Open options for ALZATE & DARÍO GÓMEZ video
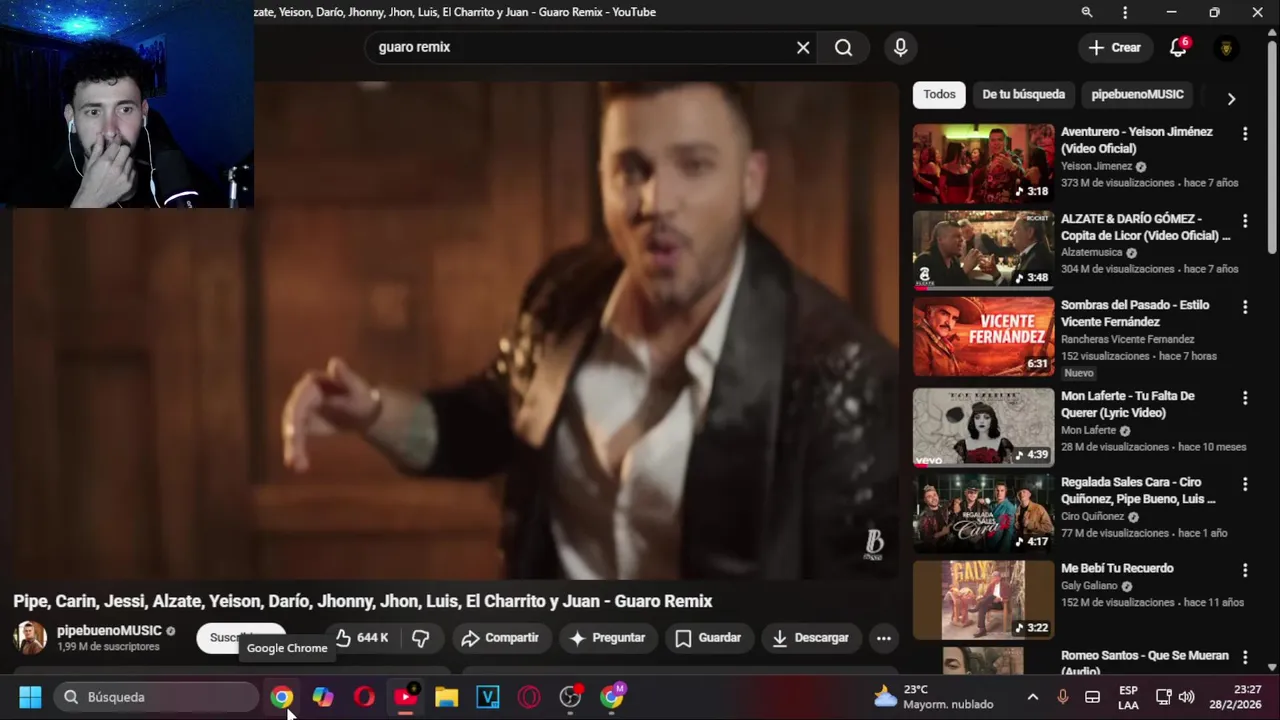 pyautogui.click(x=1245, y=220)
